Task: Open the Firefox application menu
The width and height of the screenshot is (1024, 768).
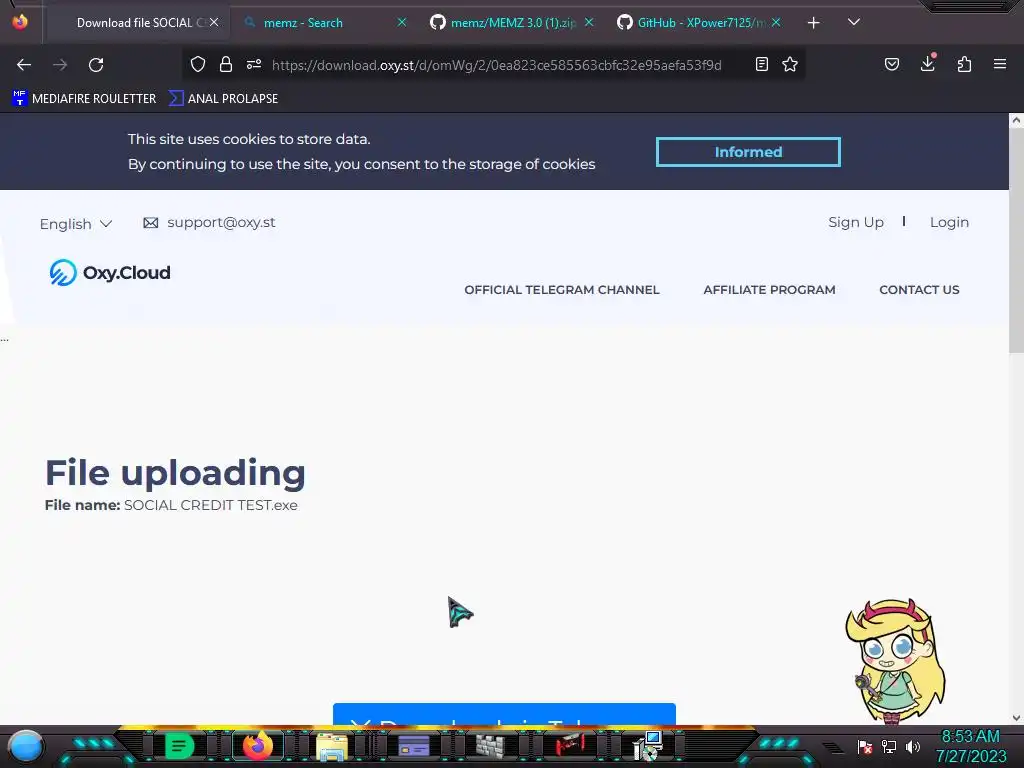Action: coord(1000,64)
